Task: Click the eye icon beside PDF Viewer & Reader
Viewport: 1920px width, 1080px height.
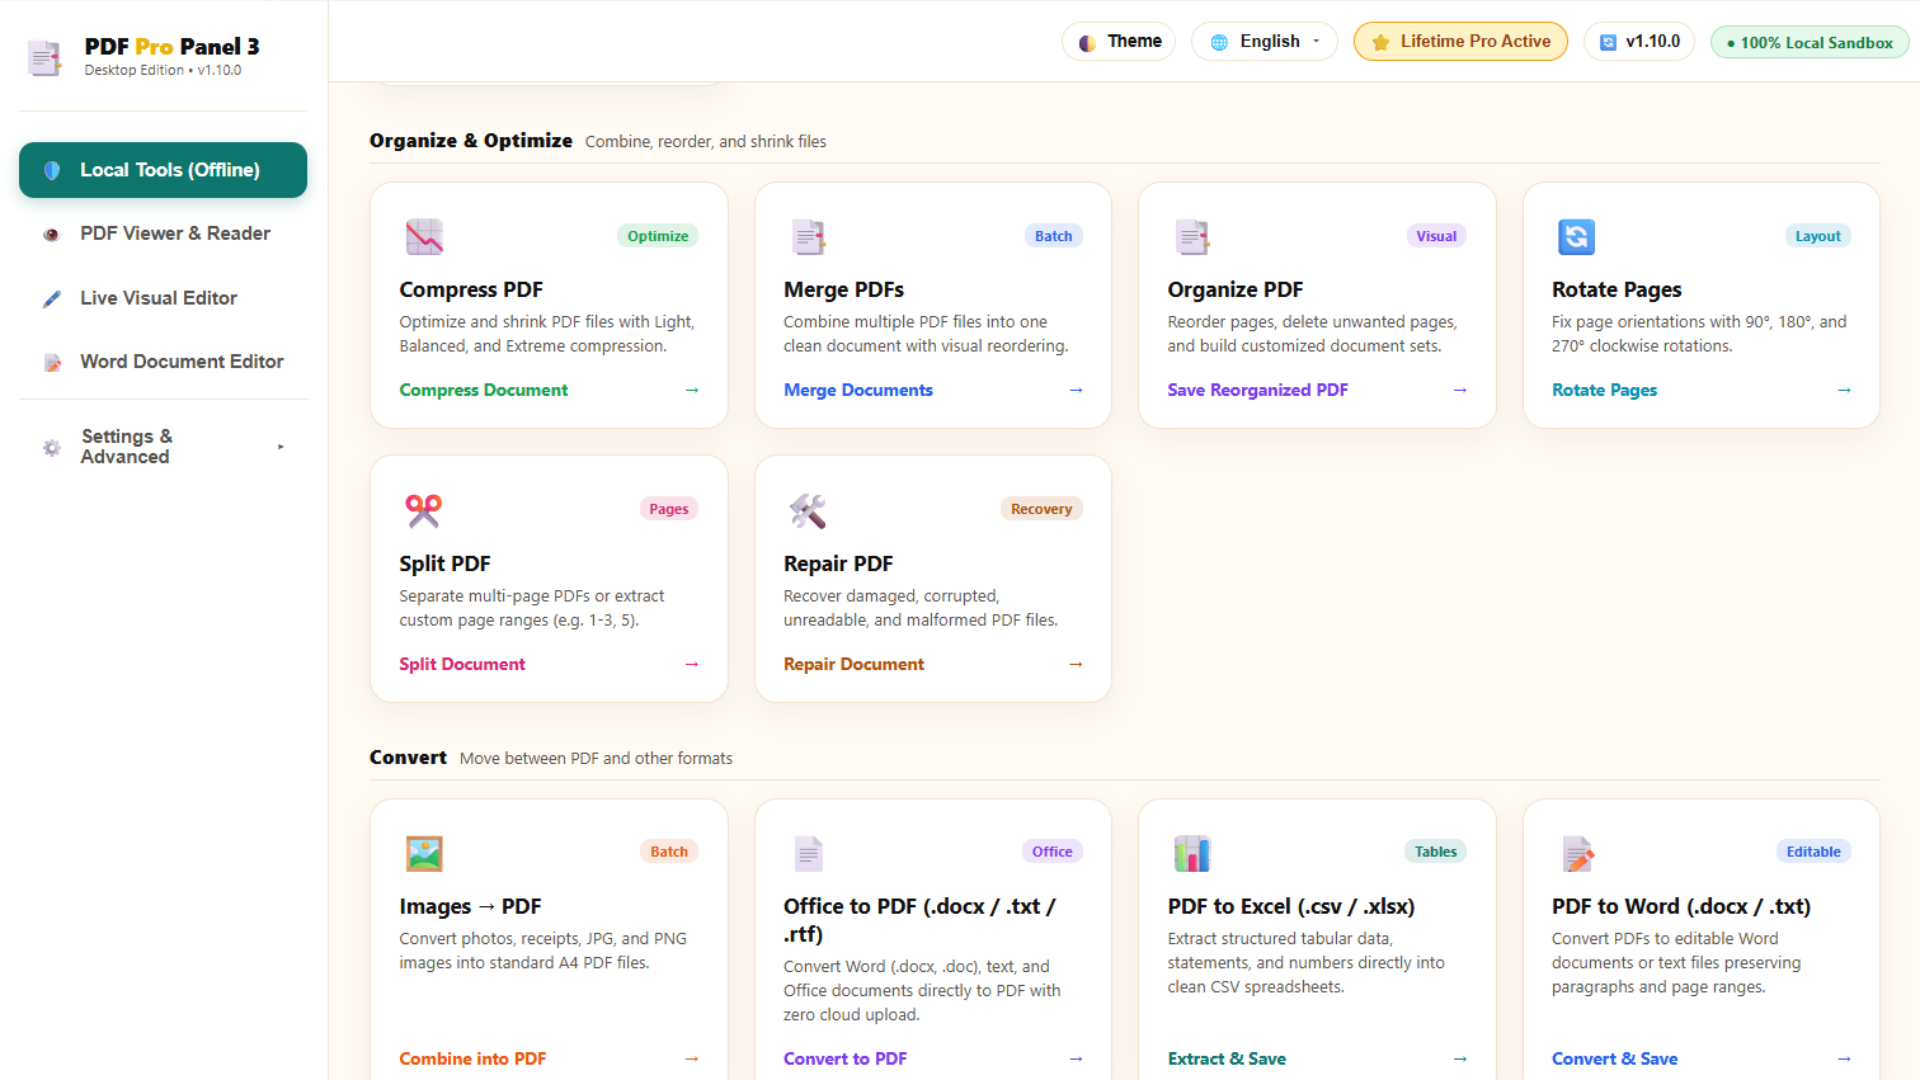Action: click(x=51, y=234)
